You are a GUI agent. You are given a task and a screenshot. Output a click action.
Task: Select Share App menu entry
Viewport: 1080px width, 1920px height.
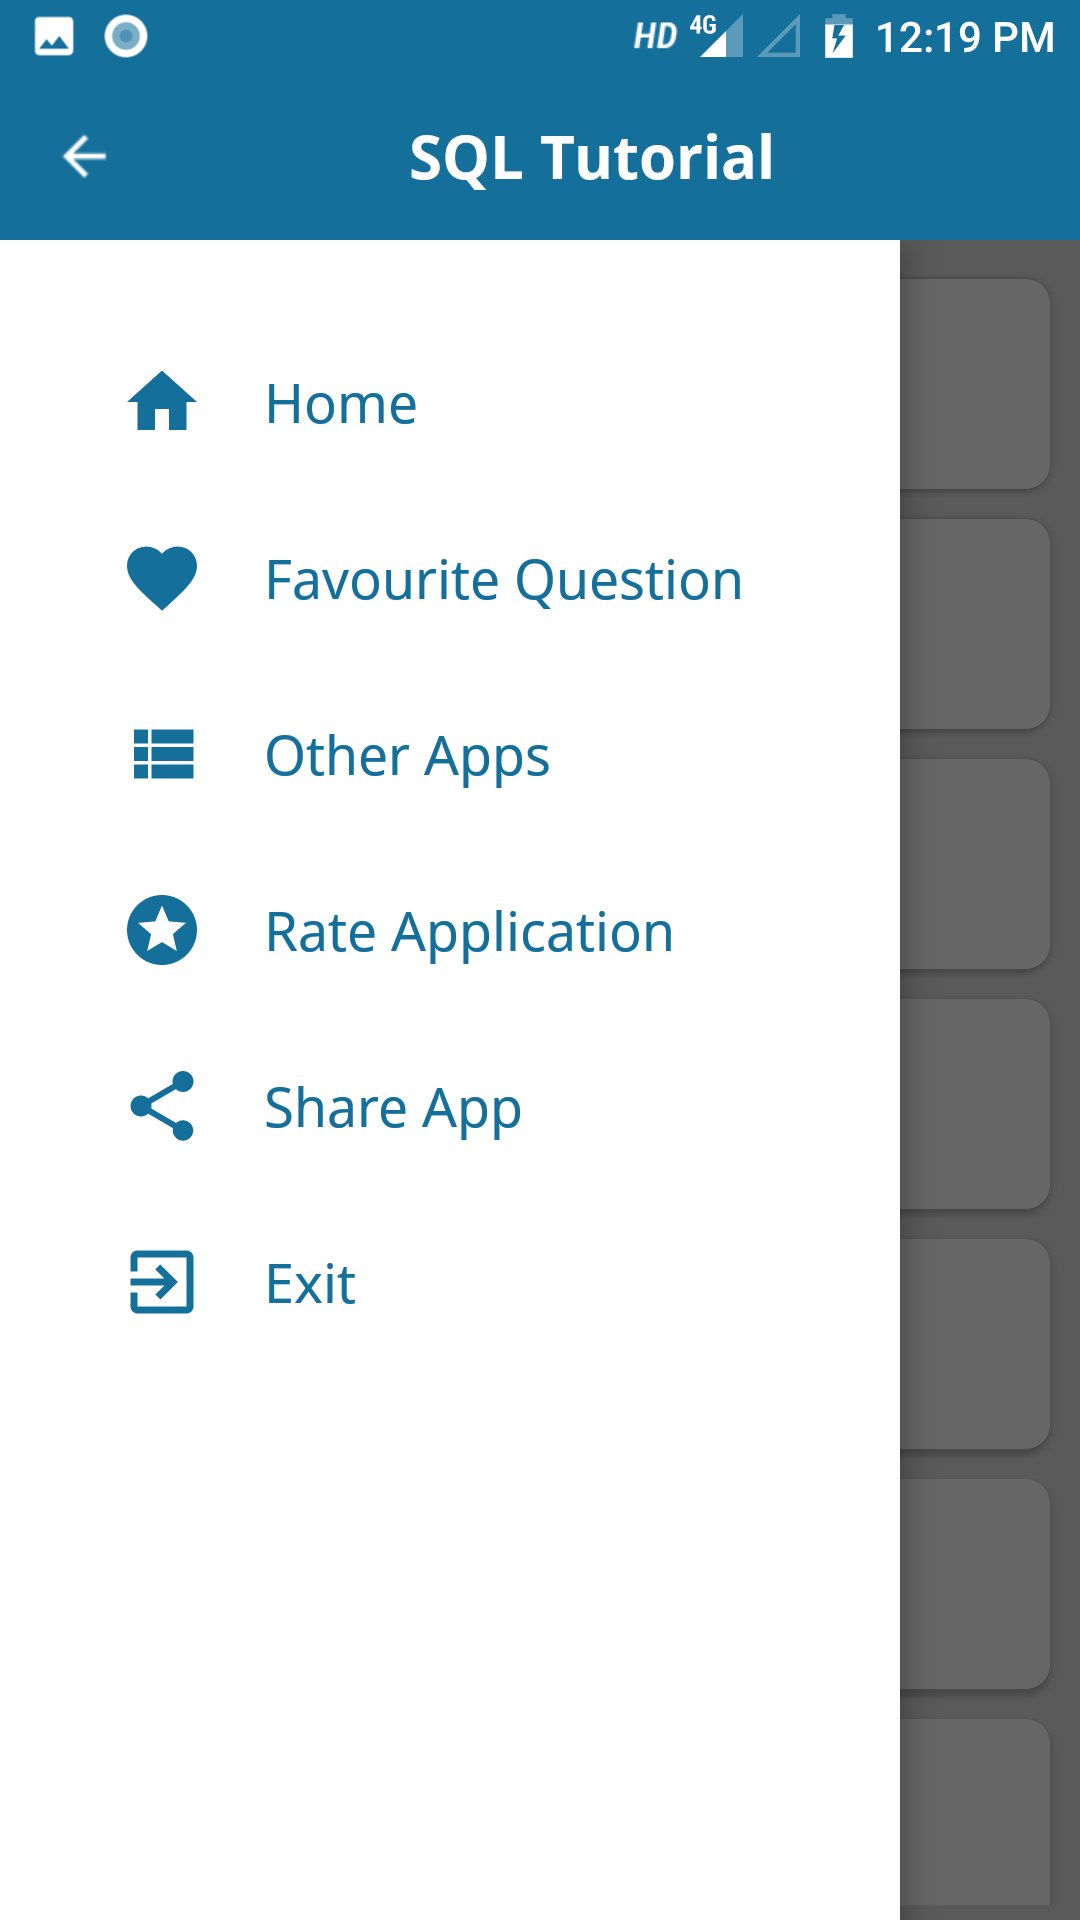[x=450, y=1106]
